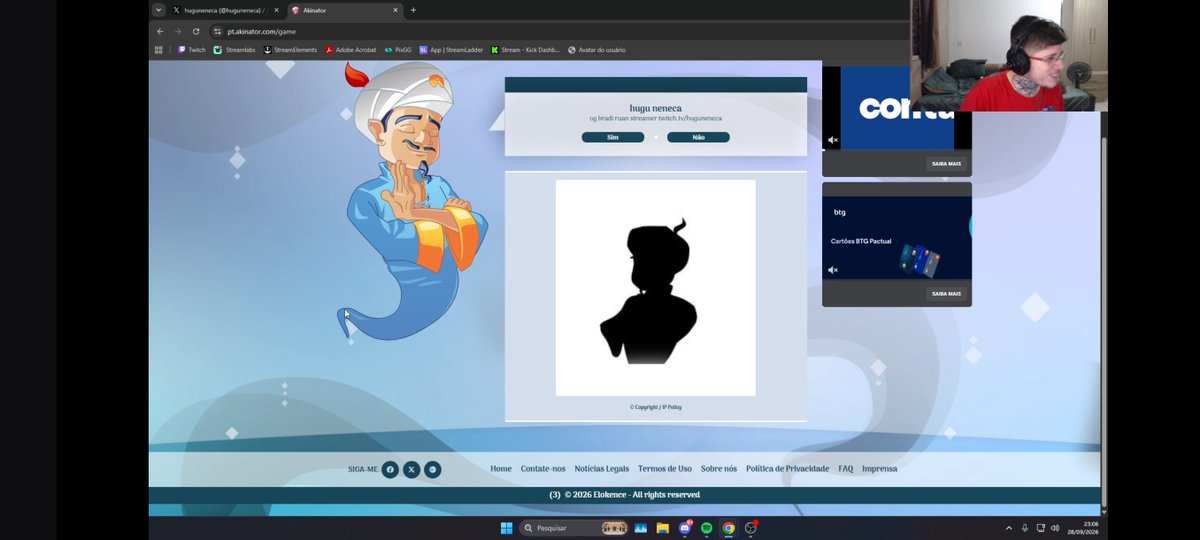Close the Akinator tab
Screen dimensions: 1200x540
395,10
